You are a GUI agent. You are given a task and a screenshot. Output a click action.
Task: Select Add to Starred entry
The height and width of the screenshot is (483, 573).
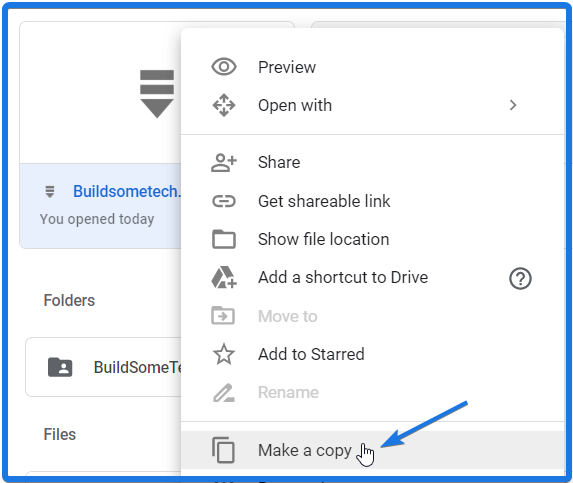373,354
